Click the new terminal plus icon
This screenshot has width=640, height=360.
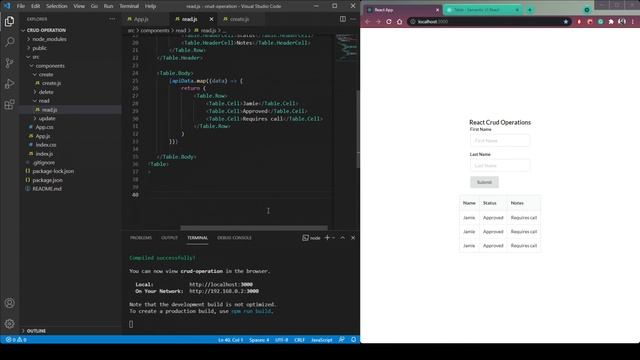327,238
